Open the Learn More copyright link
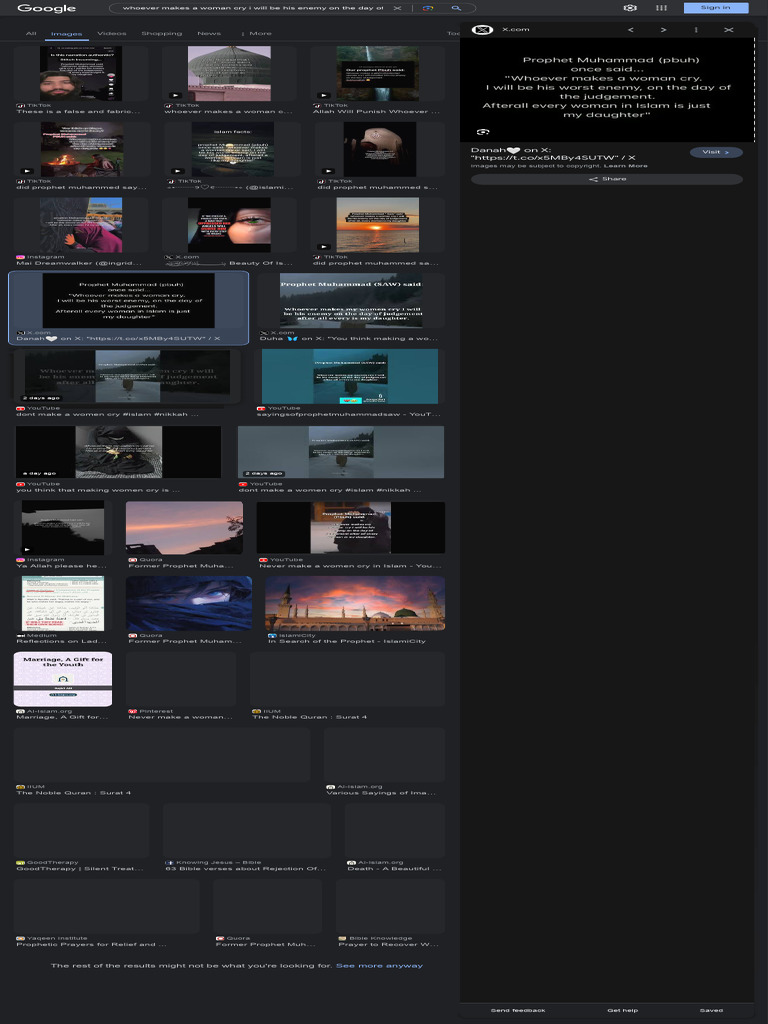Viewport: 768px width, 1024px height. coord(626,166)
